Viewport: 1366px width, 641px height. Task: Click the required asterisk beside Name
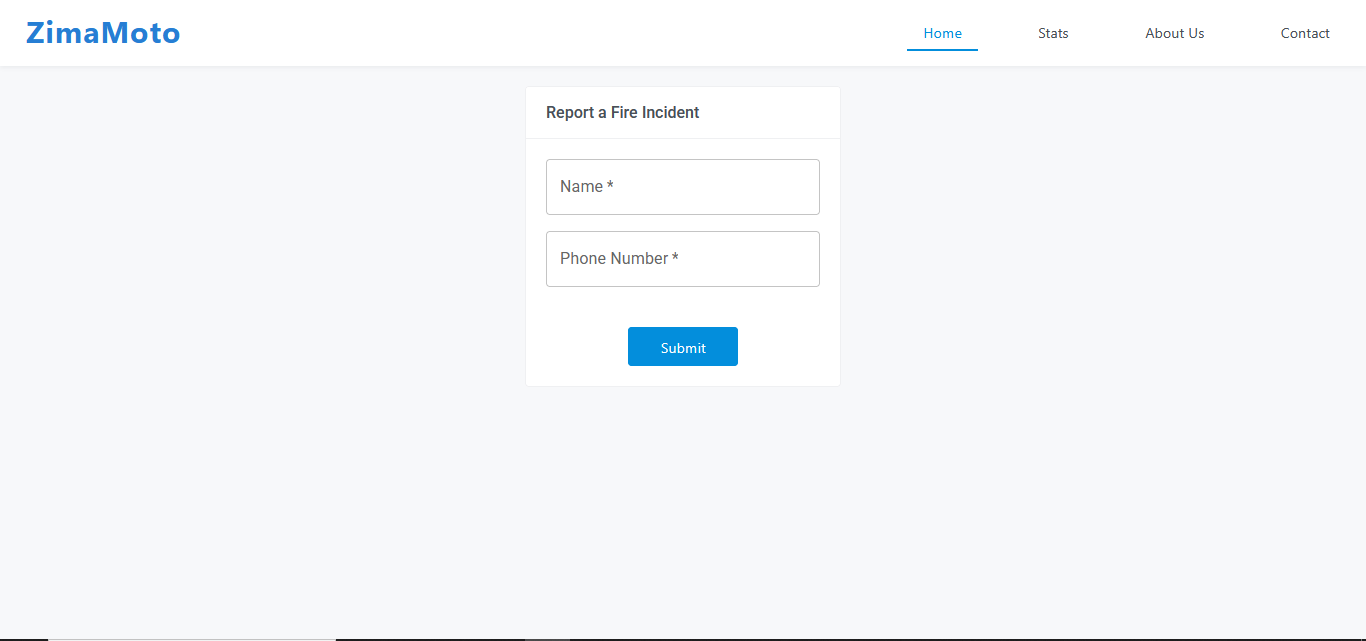610,186
